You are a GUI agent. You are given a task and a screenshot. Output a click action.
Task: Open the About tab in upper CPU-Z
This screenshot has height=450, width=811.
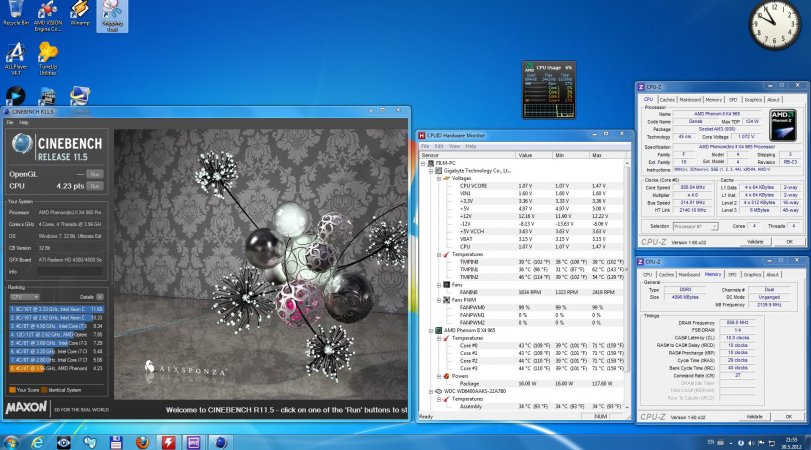[773, 100]
